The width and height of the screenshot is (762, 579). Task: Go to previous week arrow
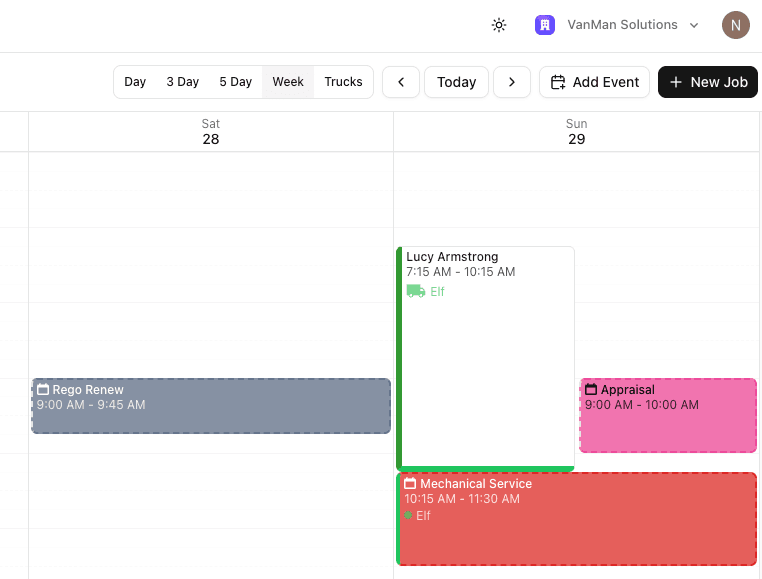(401, 82)
